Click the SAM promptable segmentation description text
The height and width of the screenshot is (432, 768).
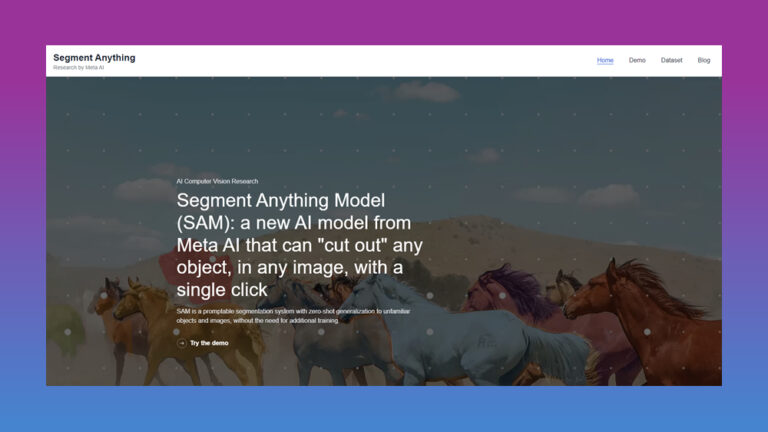click(293, 316)
